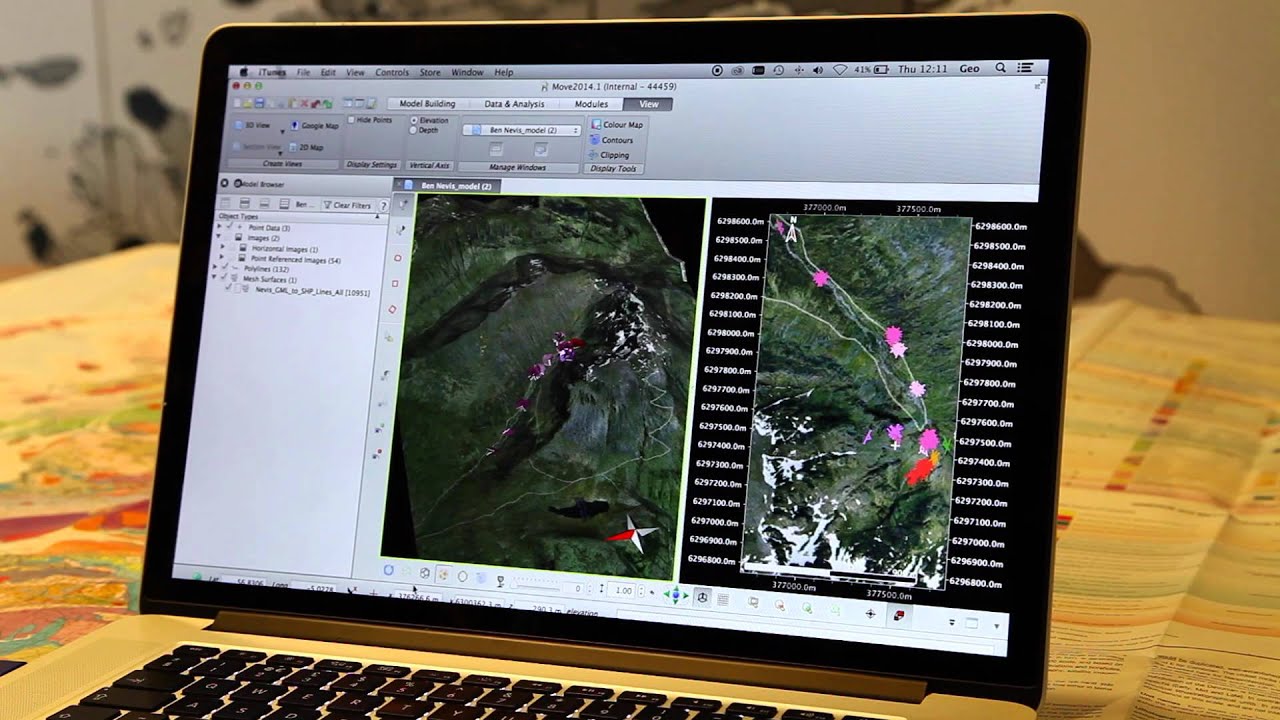
Task: Click the vertical exaggeration 1.00 field
Action: pos(623,591)
